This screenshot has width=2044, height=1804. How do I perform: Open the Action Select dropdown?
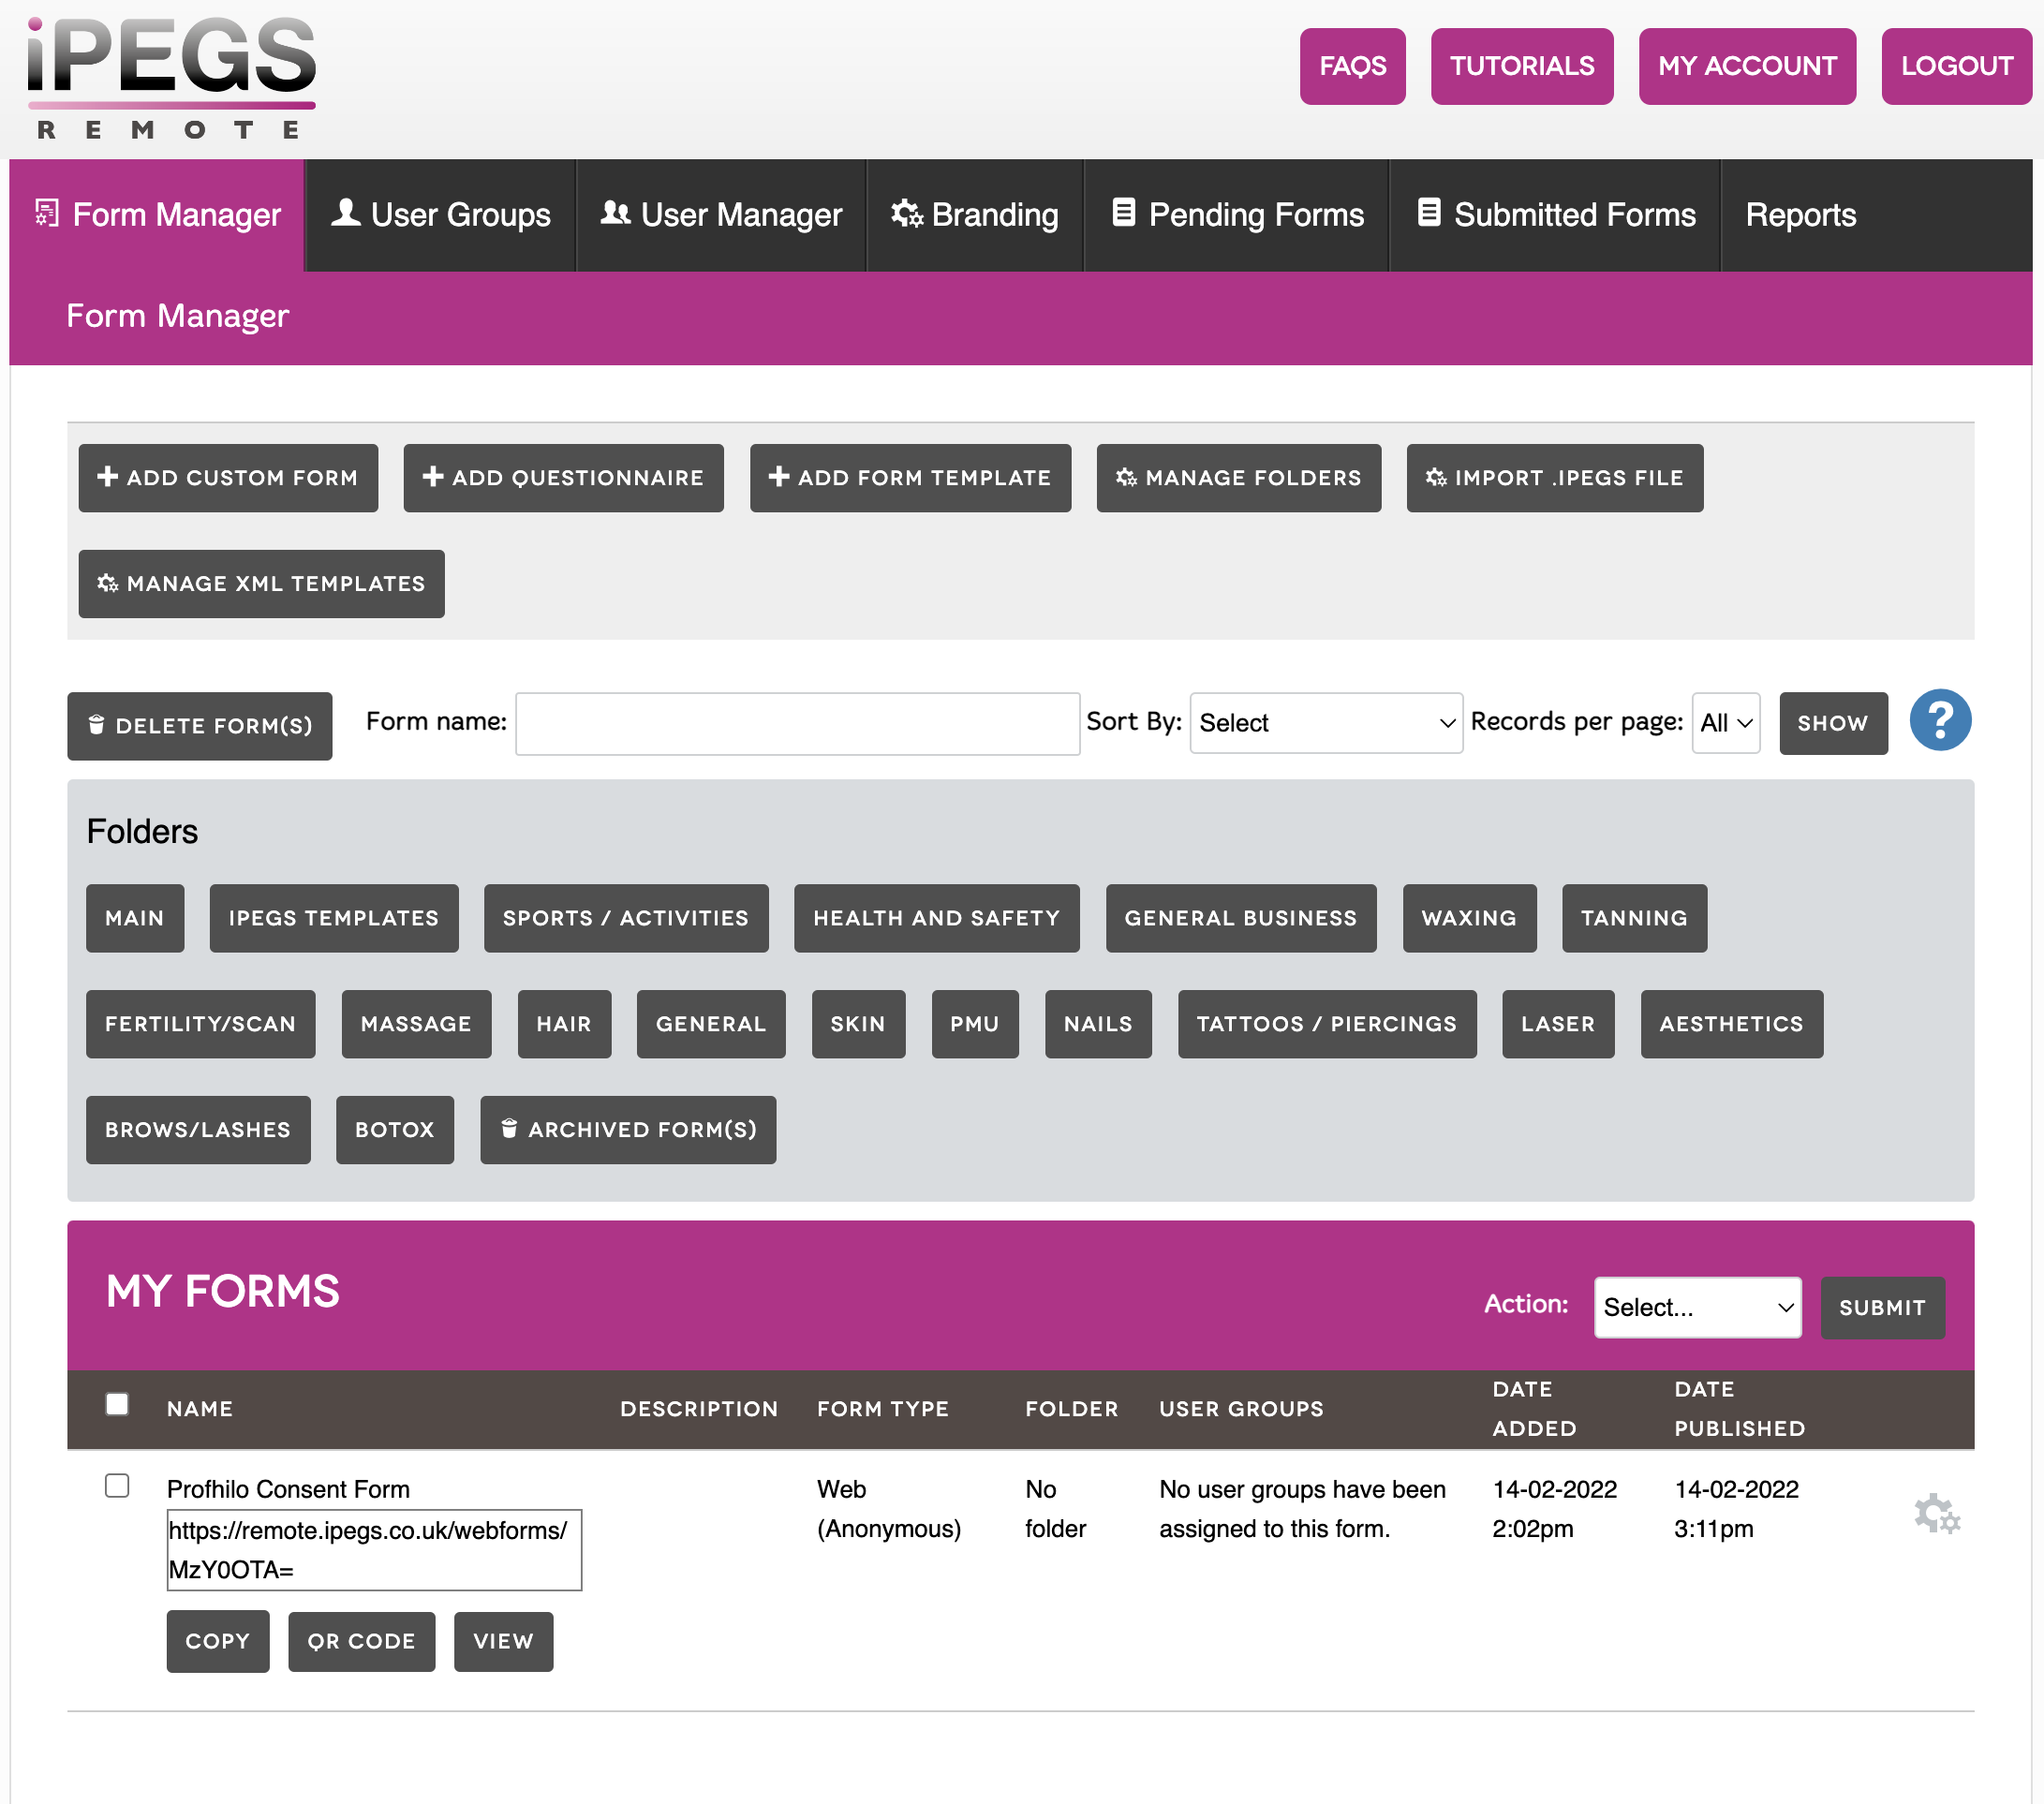tap(1696, 1307)
